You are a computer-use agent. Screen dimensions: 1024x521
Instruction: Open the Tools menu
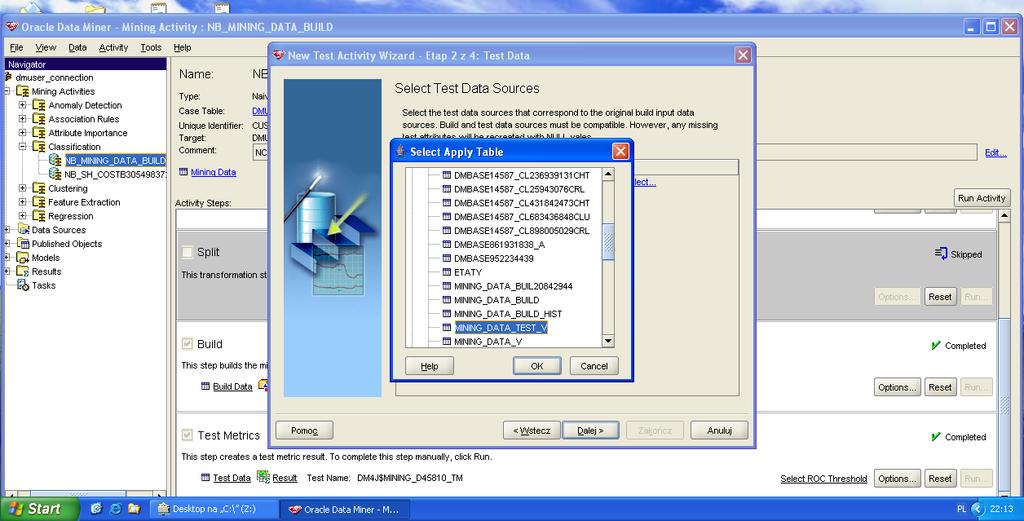151,48
